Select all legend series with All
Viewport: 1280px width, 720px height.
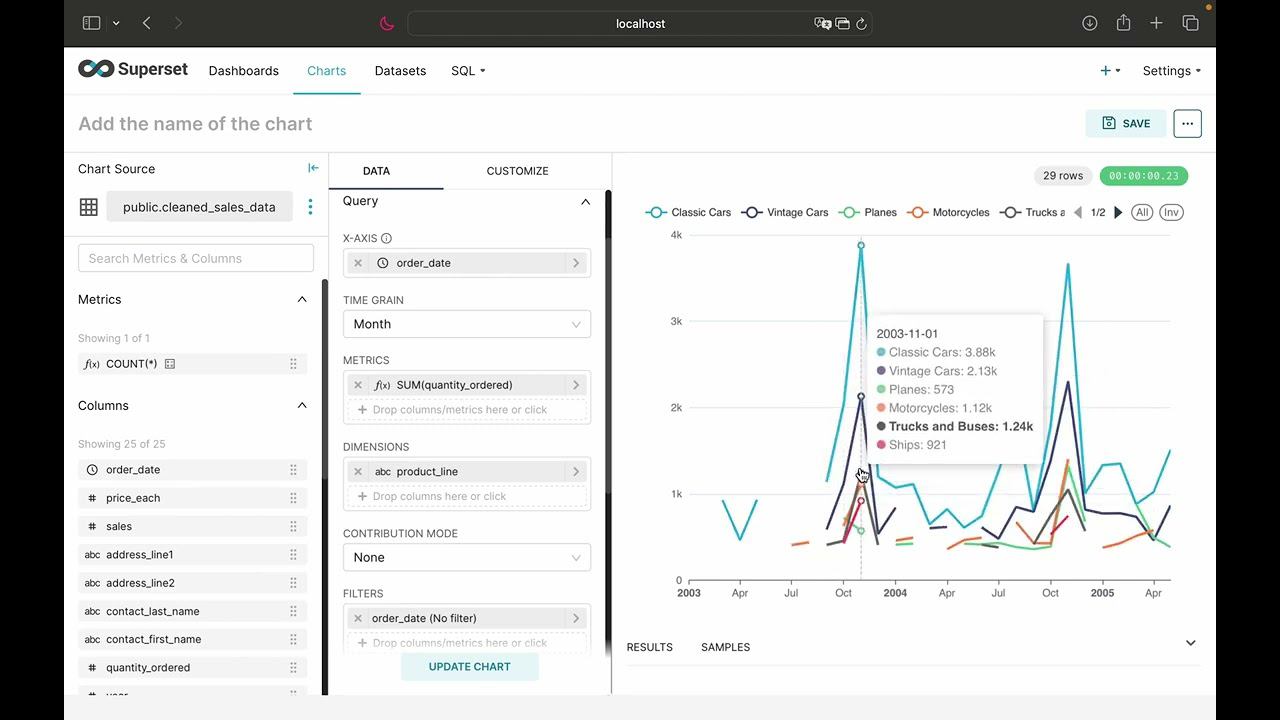(x=1142, y=212)
